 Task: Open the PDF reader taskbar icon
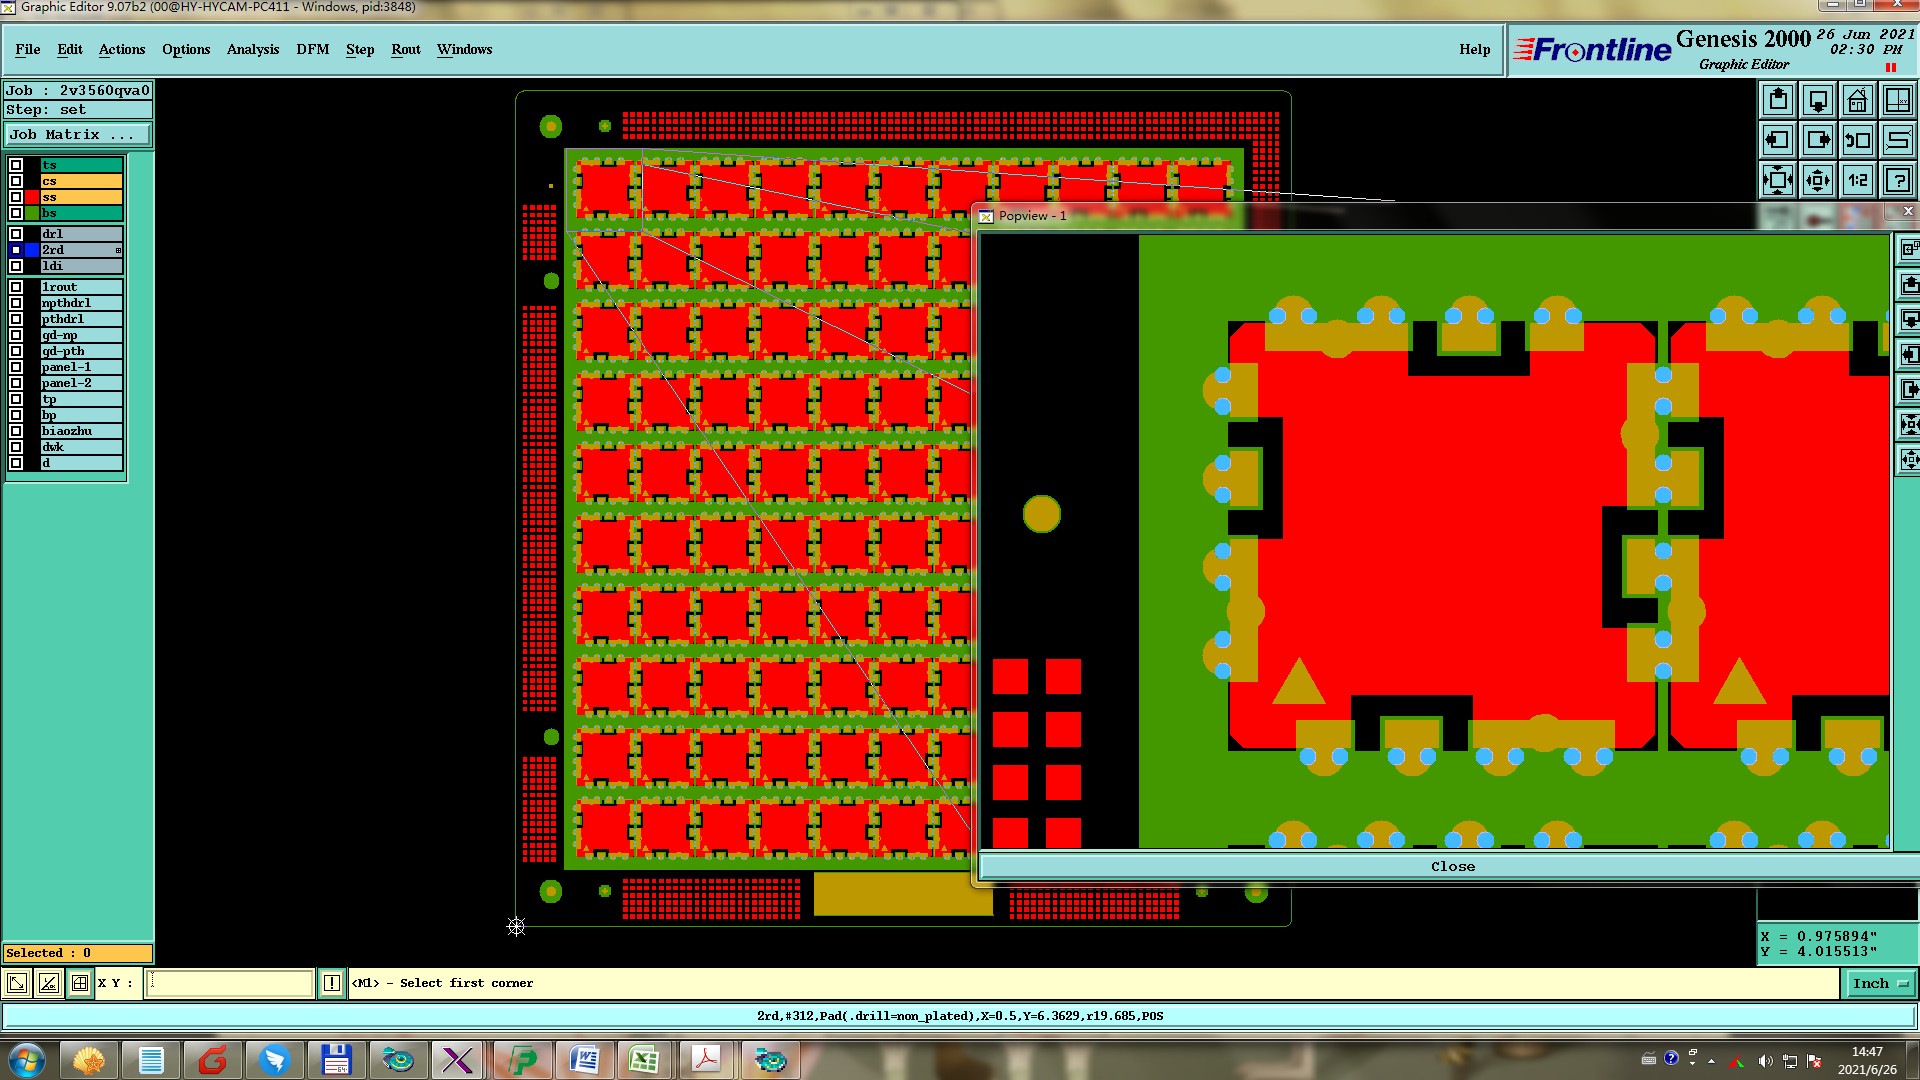706,1060
